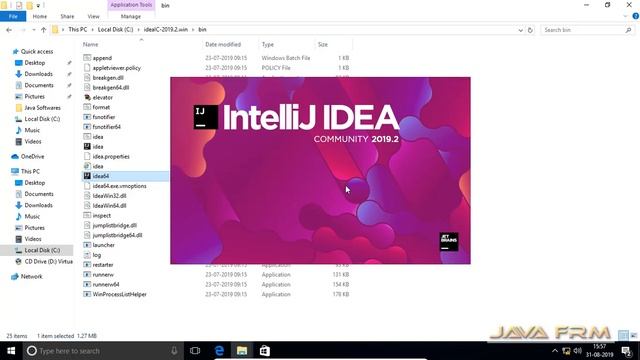This screenshot has height=360, width=640.
Task: Sort files by the Type column
Action: pos(268,44)
